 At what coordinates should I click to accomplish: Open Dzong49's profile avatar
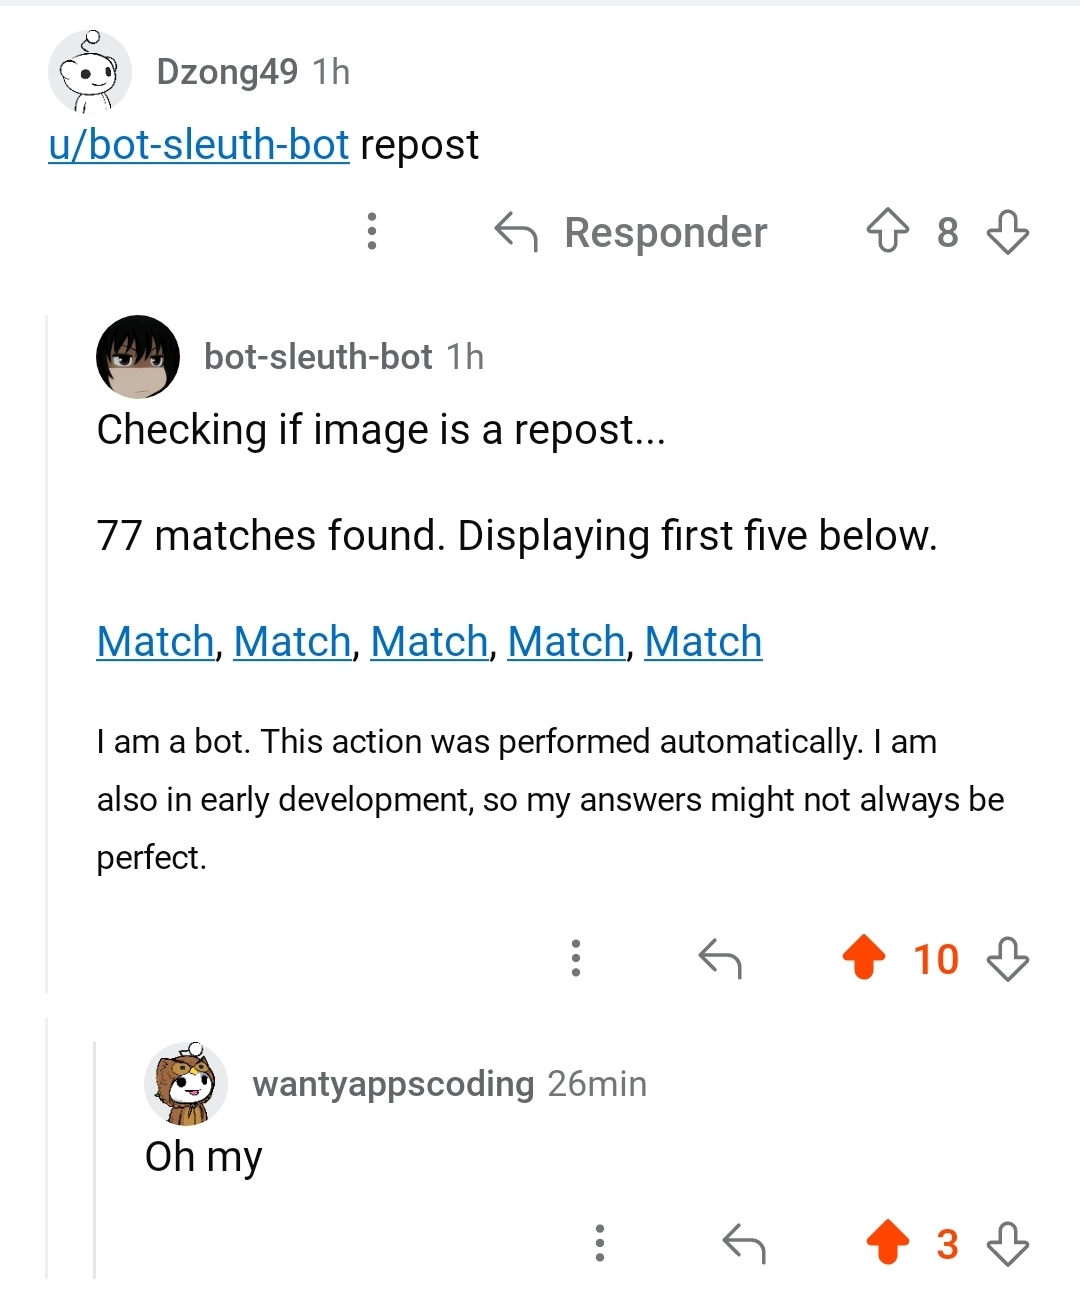(90, 72)
